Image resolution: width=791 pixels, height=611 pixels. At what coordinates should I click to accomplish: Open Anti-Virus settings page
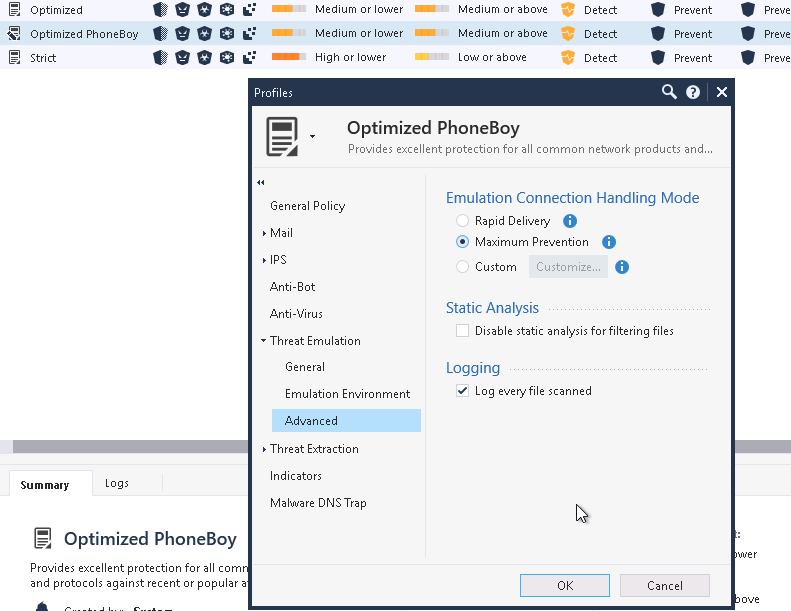click(296, 314)
